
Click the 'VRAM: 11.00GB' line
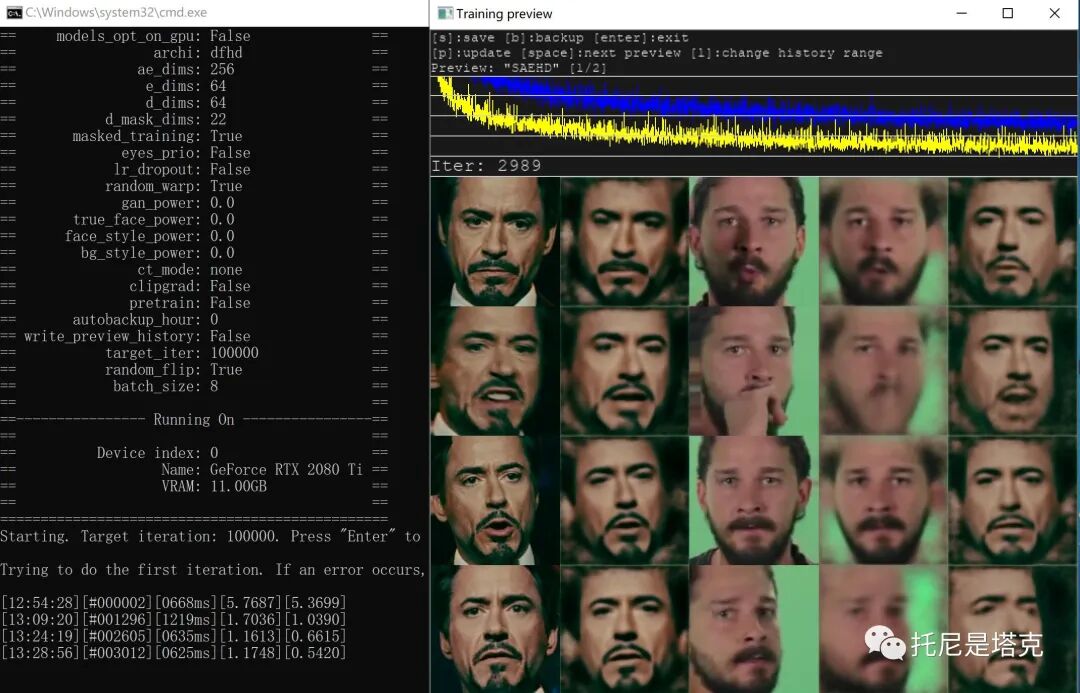(214, 486)
